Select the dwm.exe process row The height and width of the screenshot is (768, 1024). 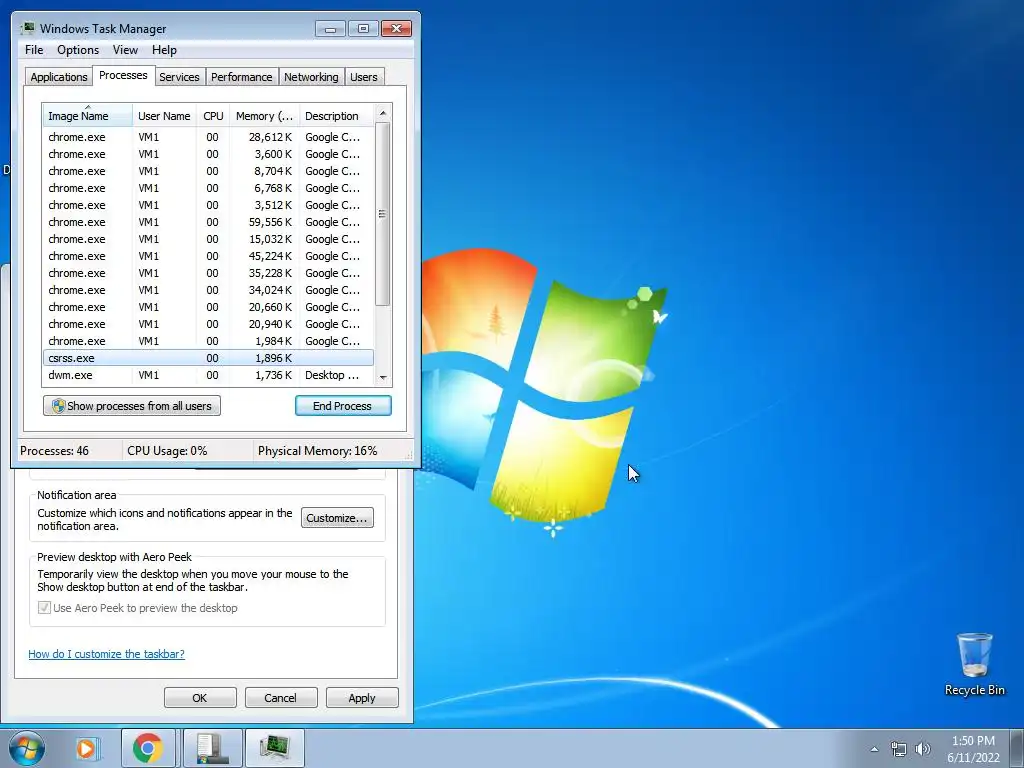click(x=208, y=375)
